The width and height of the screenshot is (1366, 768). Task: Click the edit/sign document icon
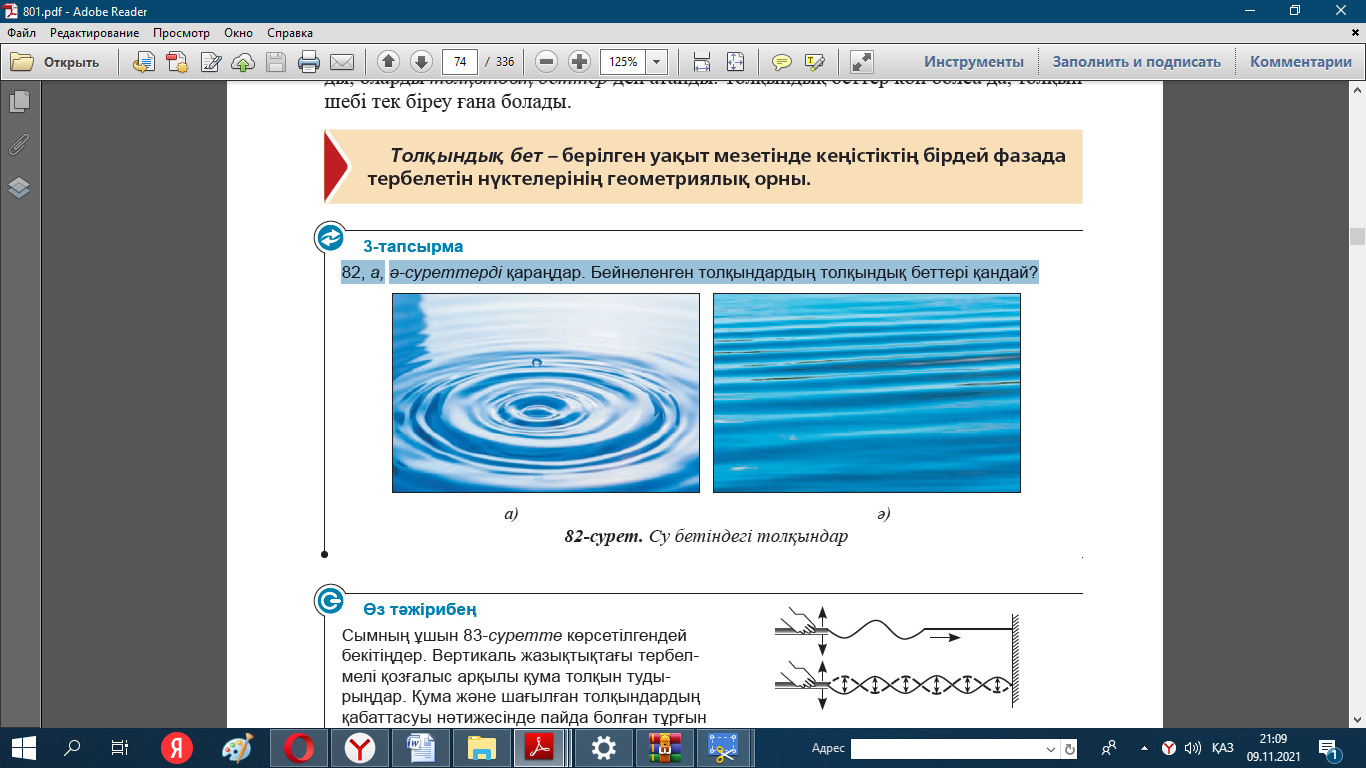pos(211,62)
